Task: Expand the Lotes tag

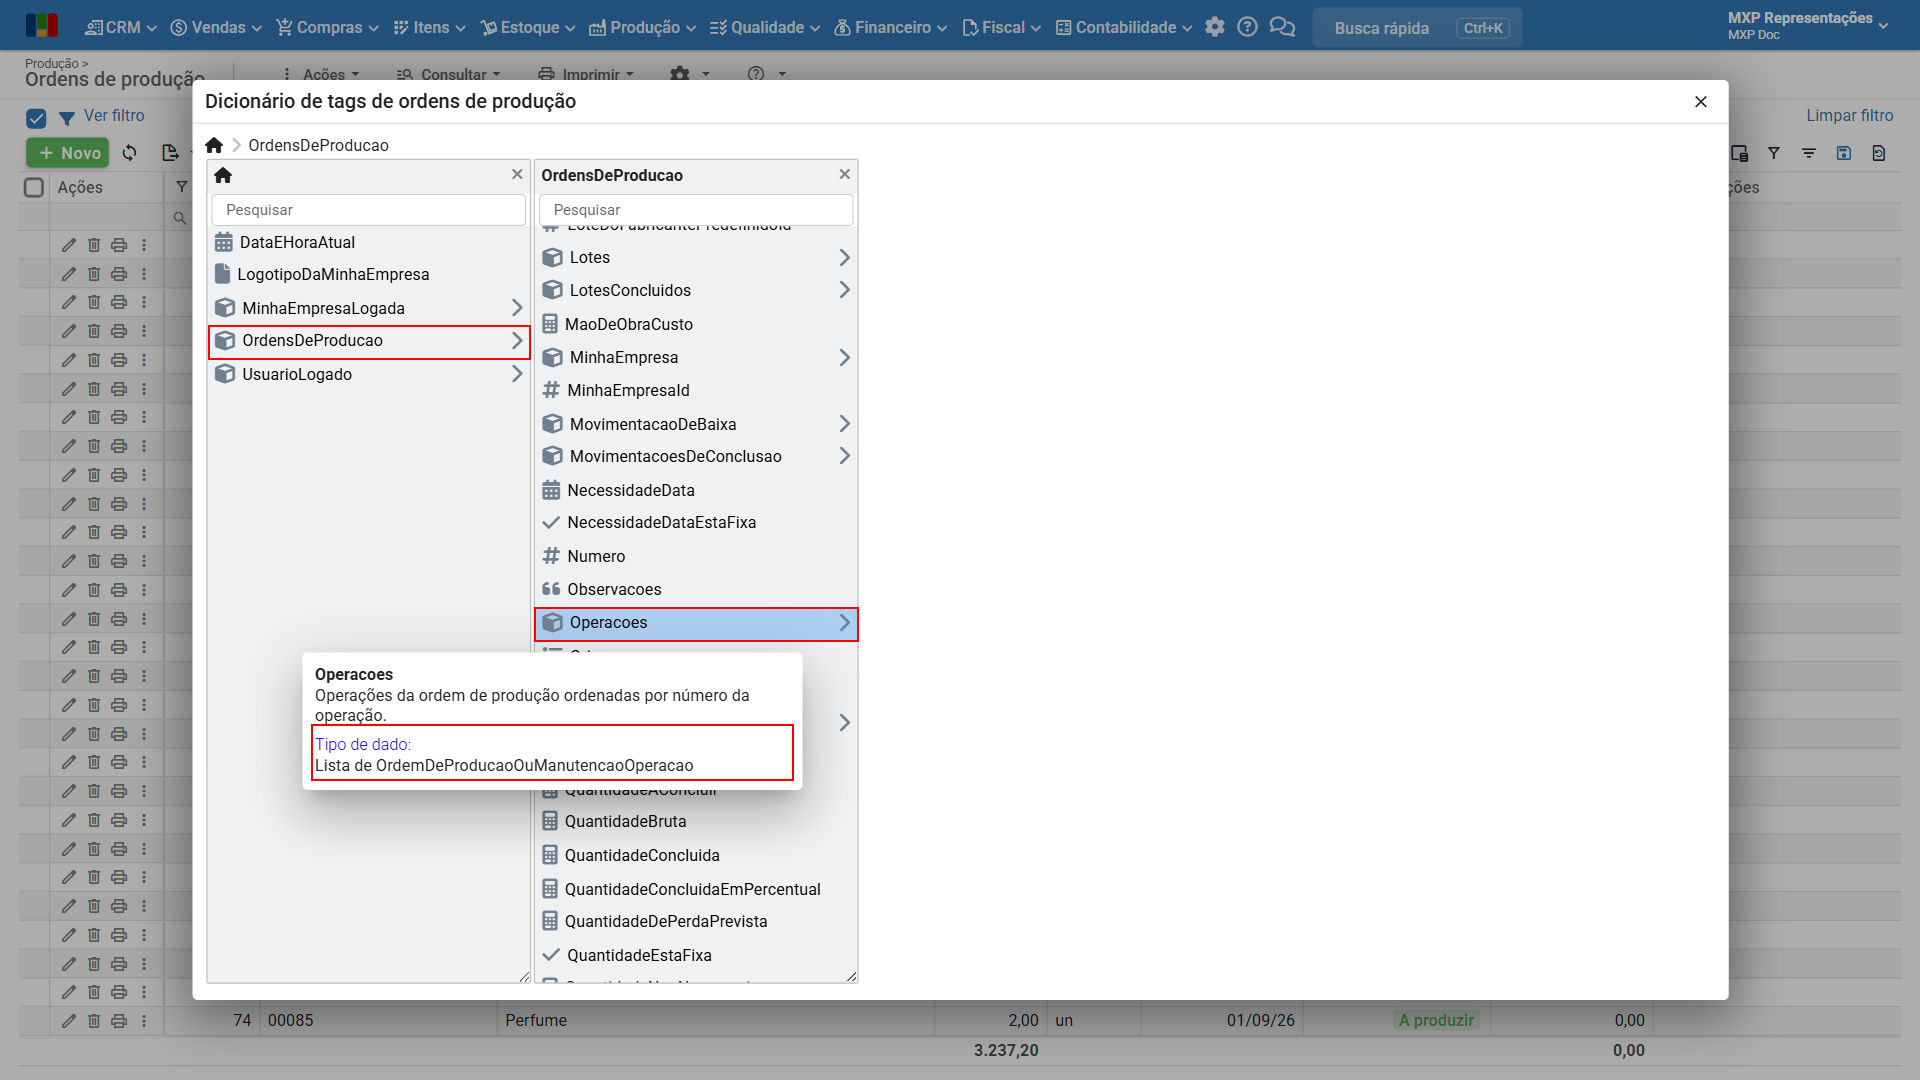Action: 696,258
